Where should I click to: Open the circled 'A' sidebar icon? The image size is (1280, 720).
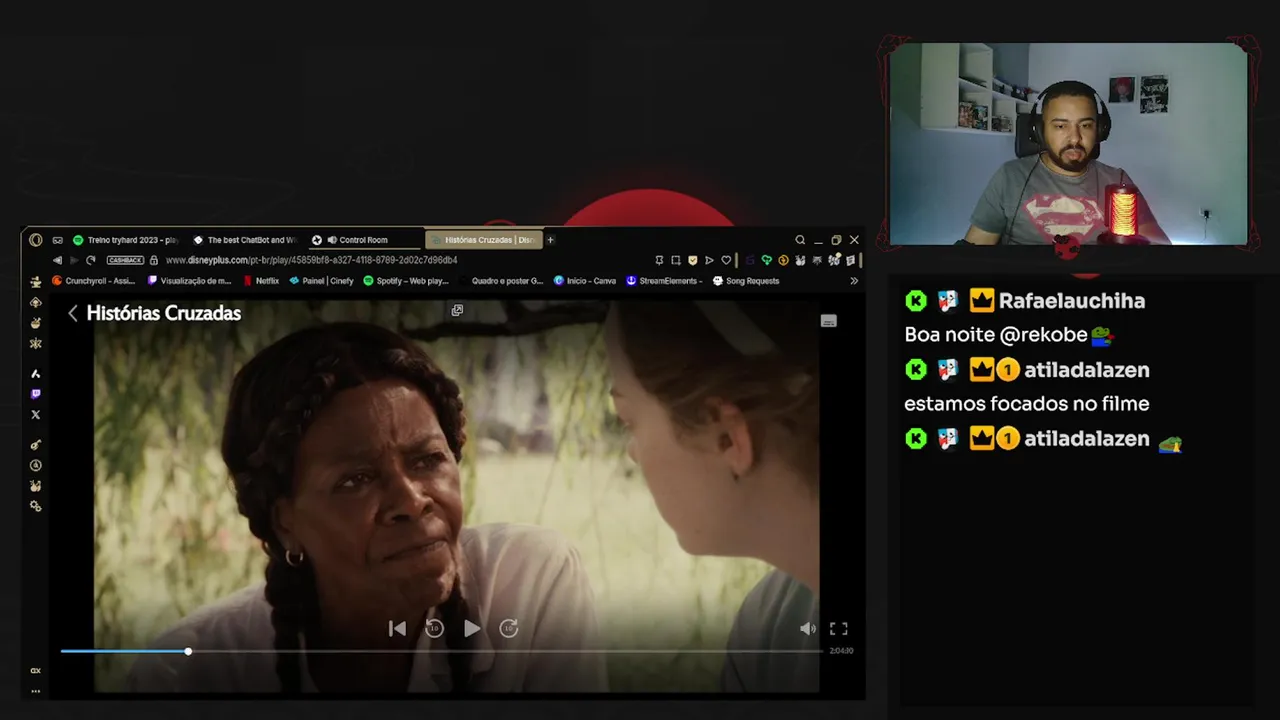click(36, 465)
